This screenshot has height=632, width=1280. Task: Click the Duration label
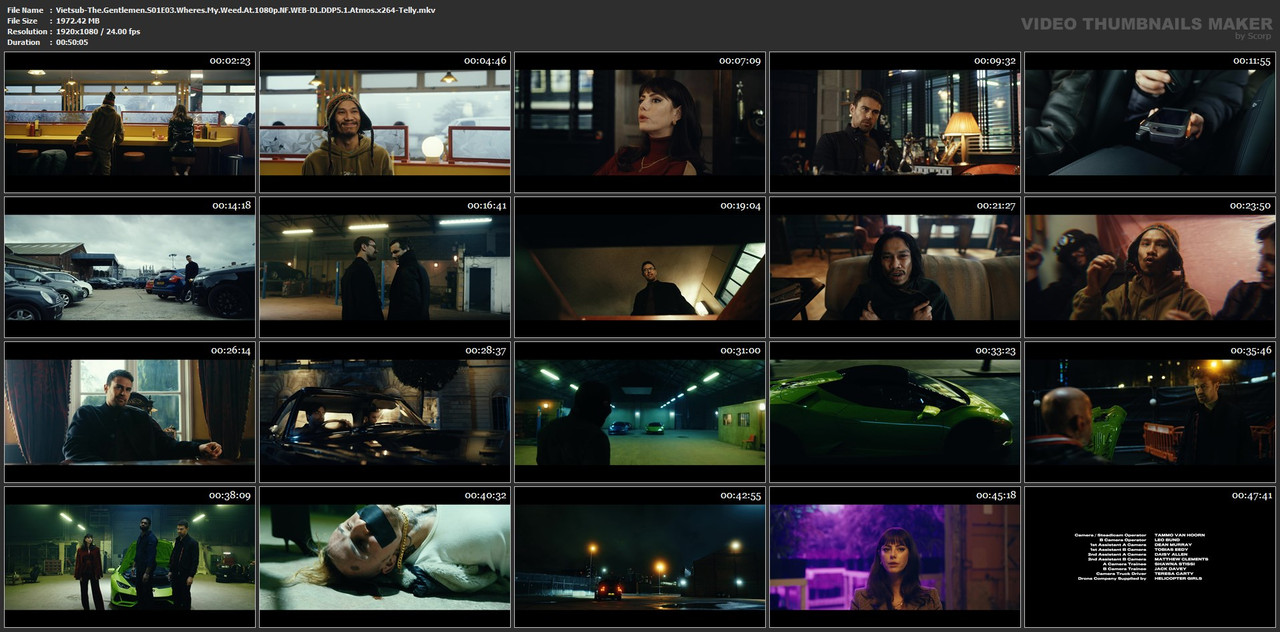(23, 43)
